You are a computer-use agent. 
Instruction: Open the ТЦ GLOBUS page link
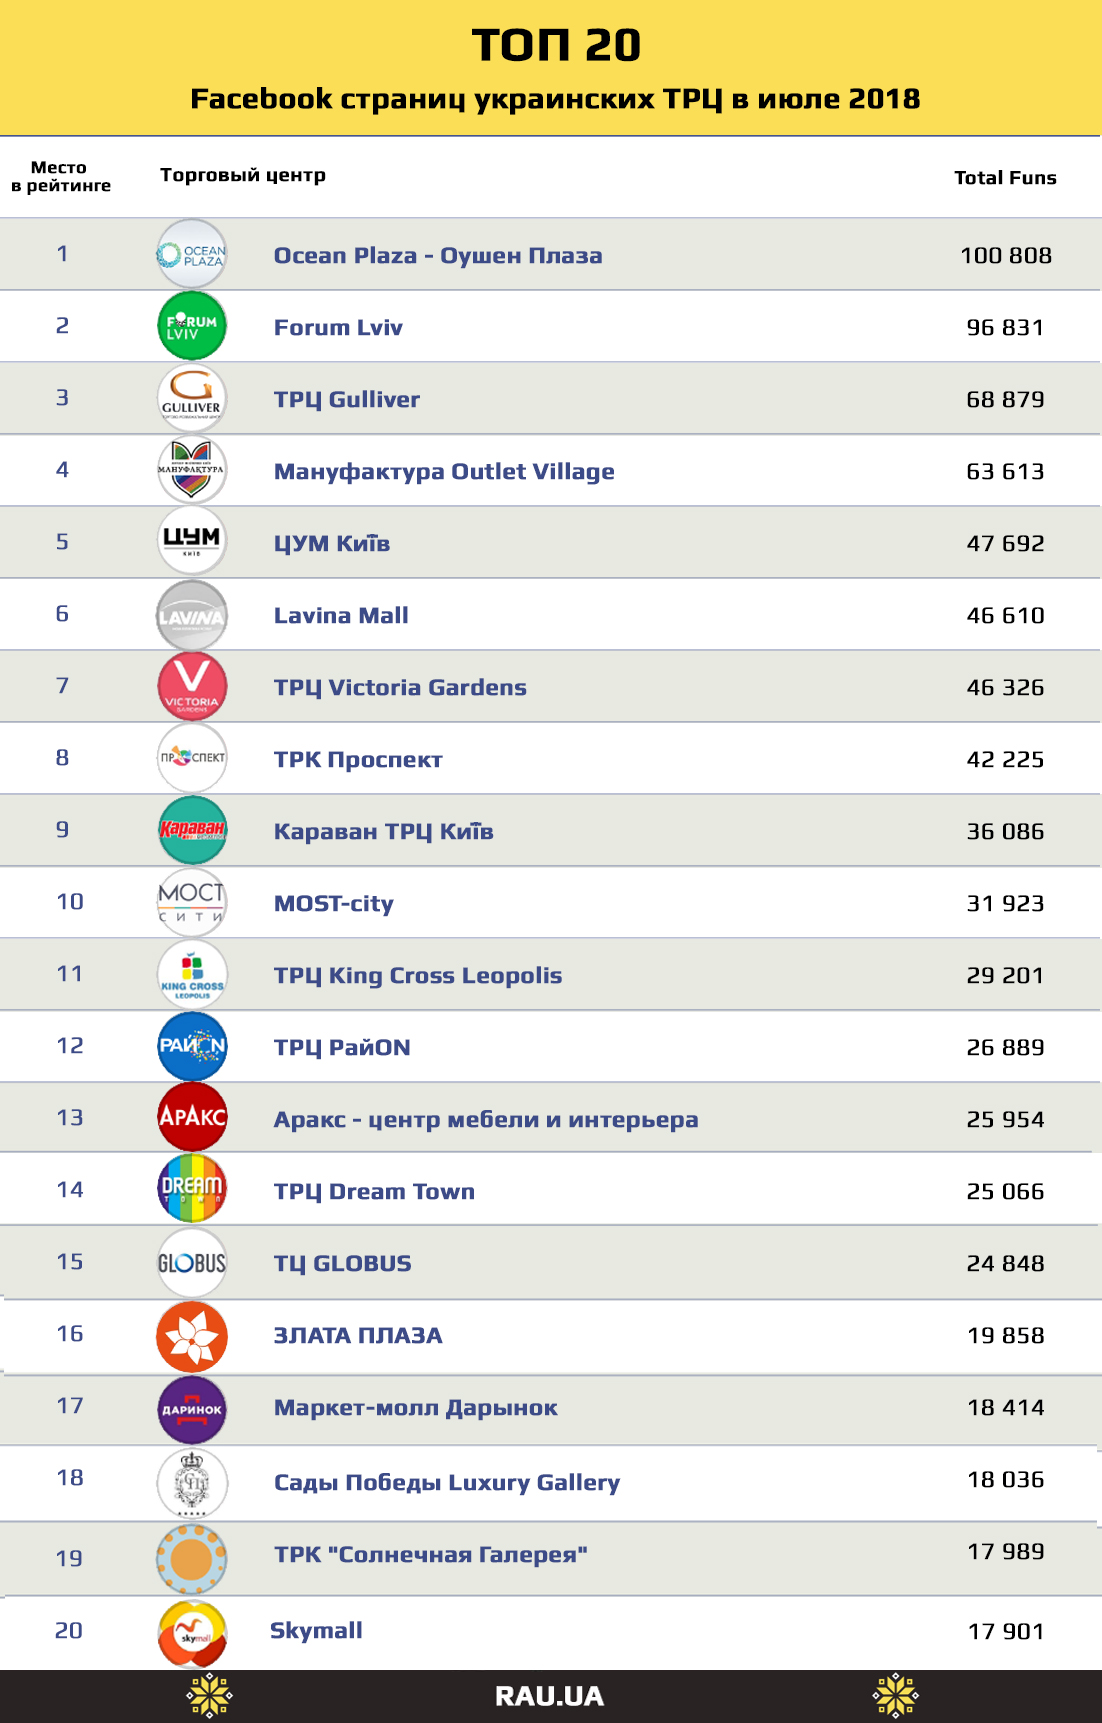[x=343, y=1263]
